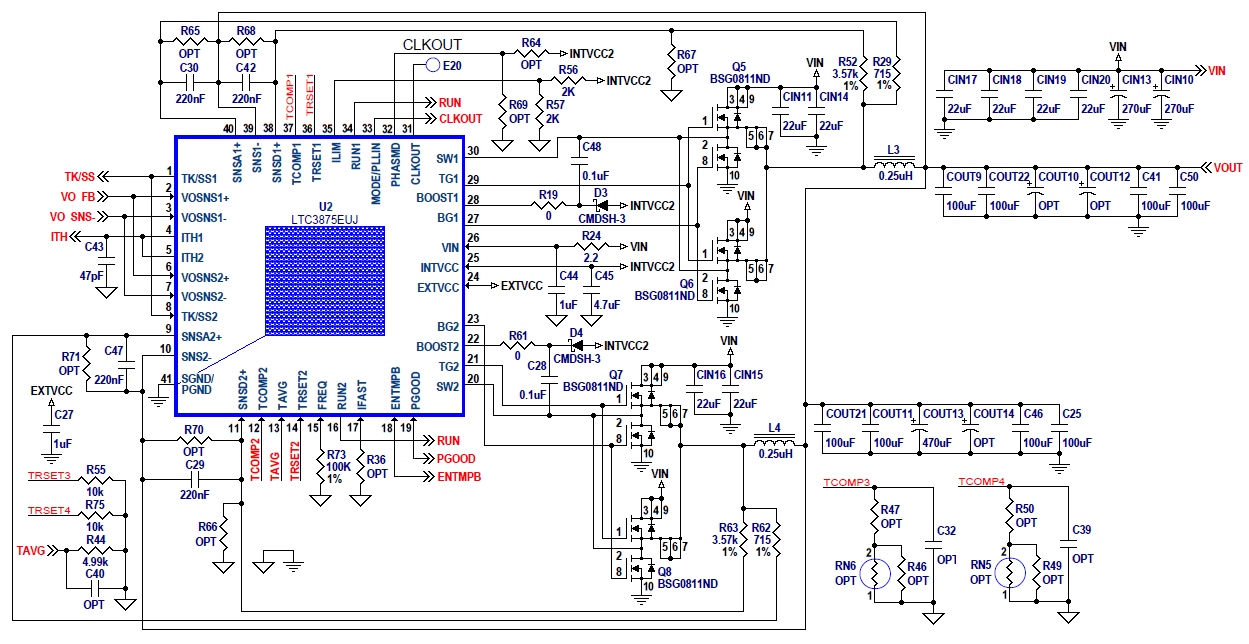Select the R24 2.2 ohm resistor

[x=592, y=246]
